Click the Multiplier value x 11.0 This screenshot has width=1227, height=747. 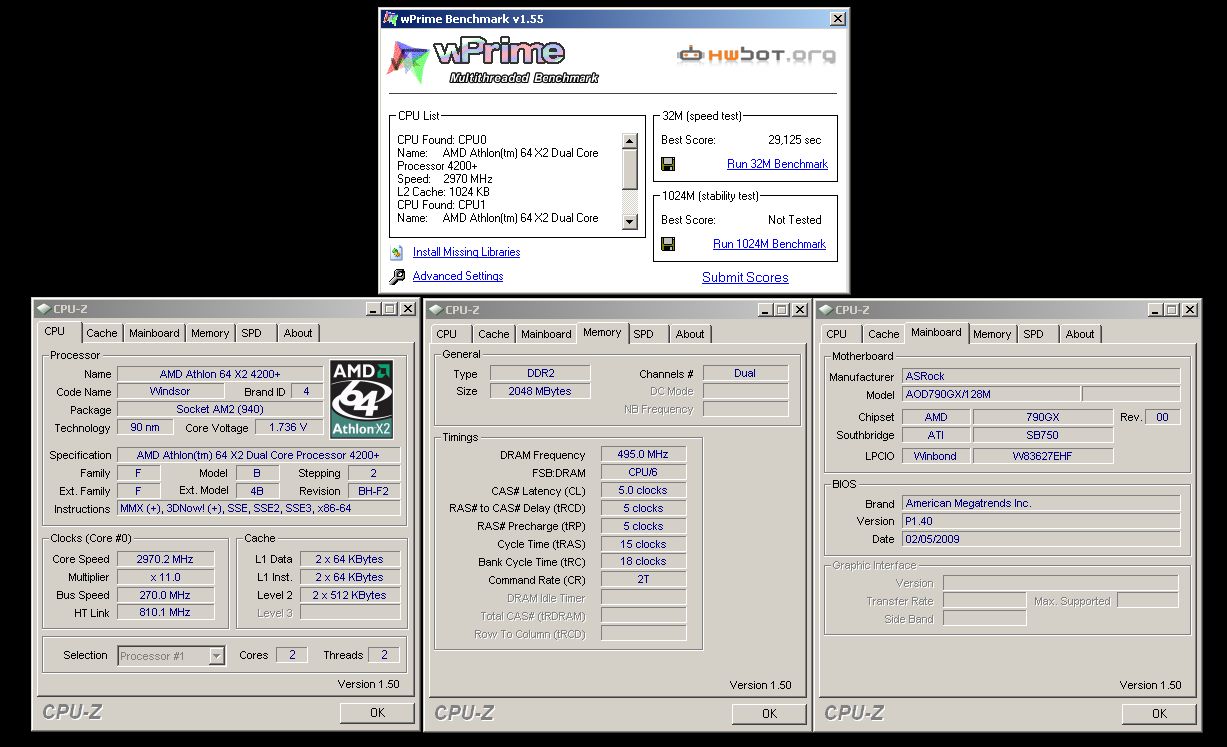[165, 577]
